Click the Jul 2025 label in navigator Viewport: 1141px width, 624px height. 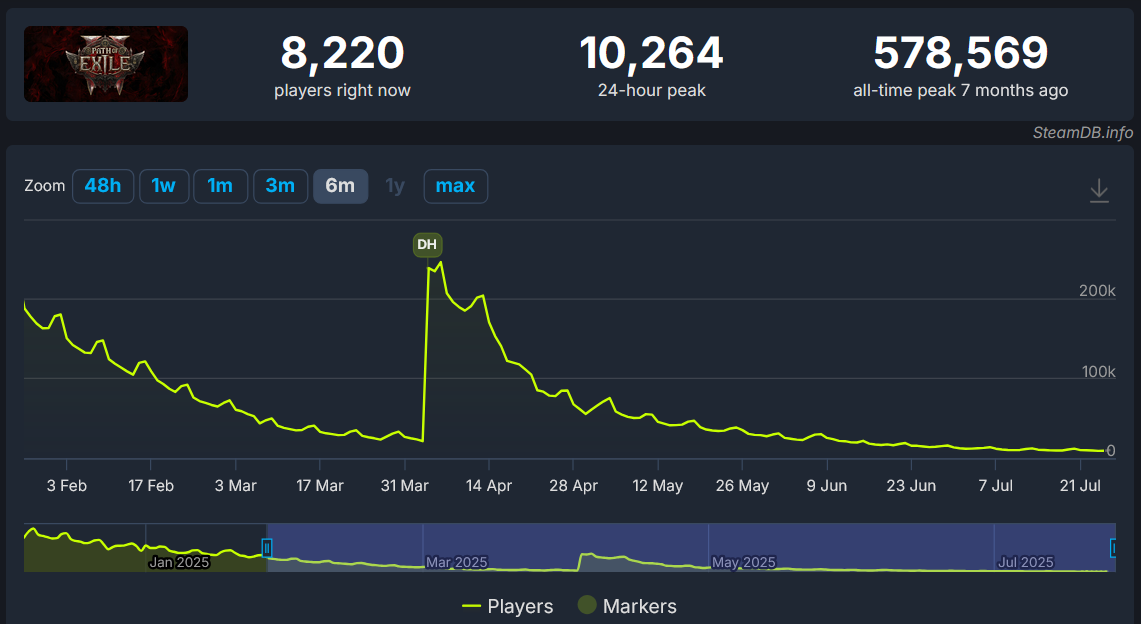click(1025, 562)
